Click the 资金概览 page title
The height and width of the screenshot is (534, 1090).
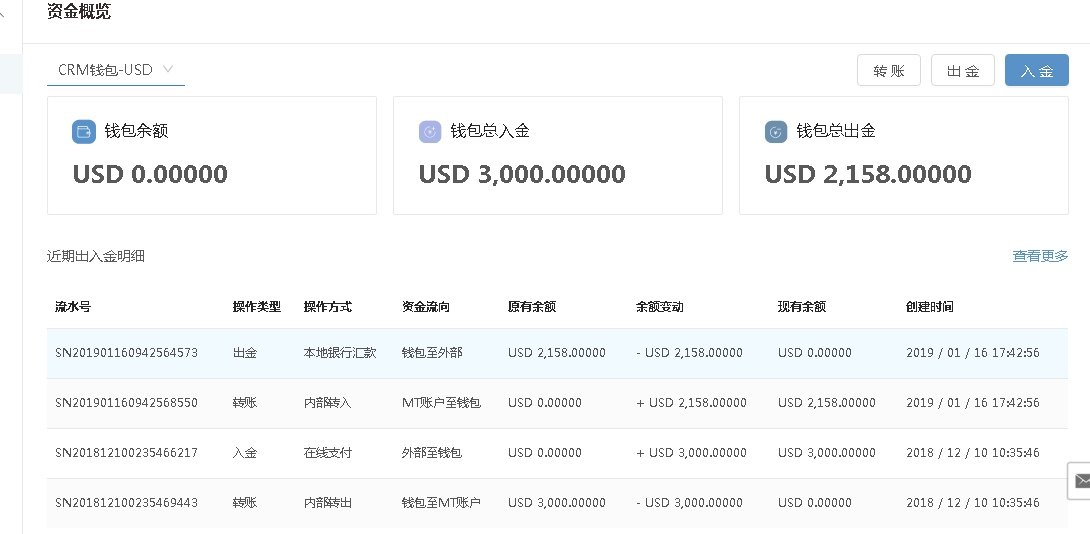(x=79, y=13)
